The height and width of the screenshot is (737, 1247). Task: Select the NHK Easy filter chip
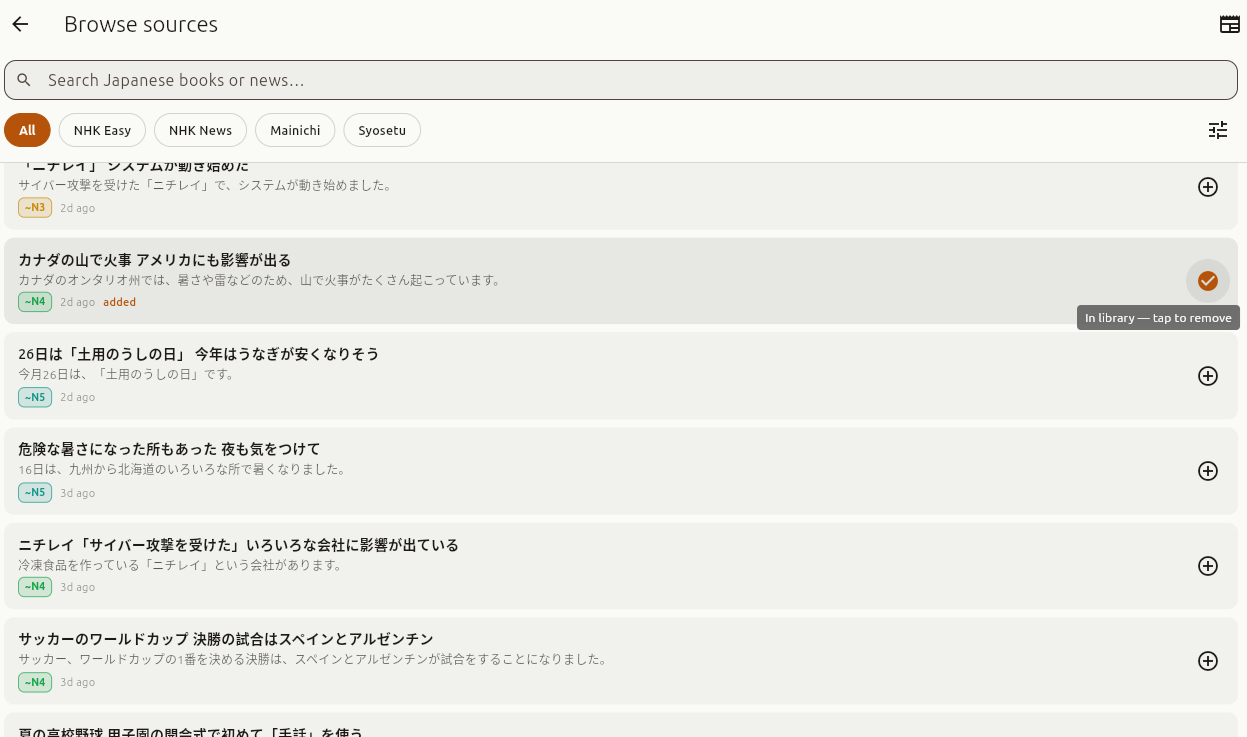pyautogui.click(x=102, y=130)
